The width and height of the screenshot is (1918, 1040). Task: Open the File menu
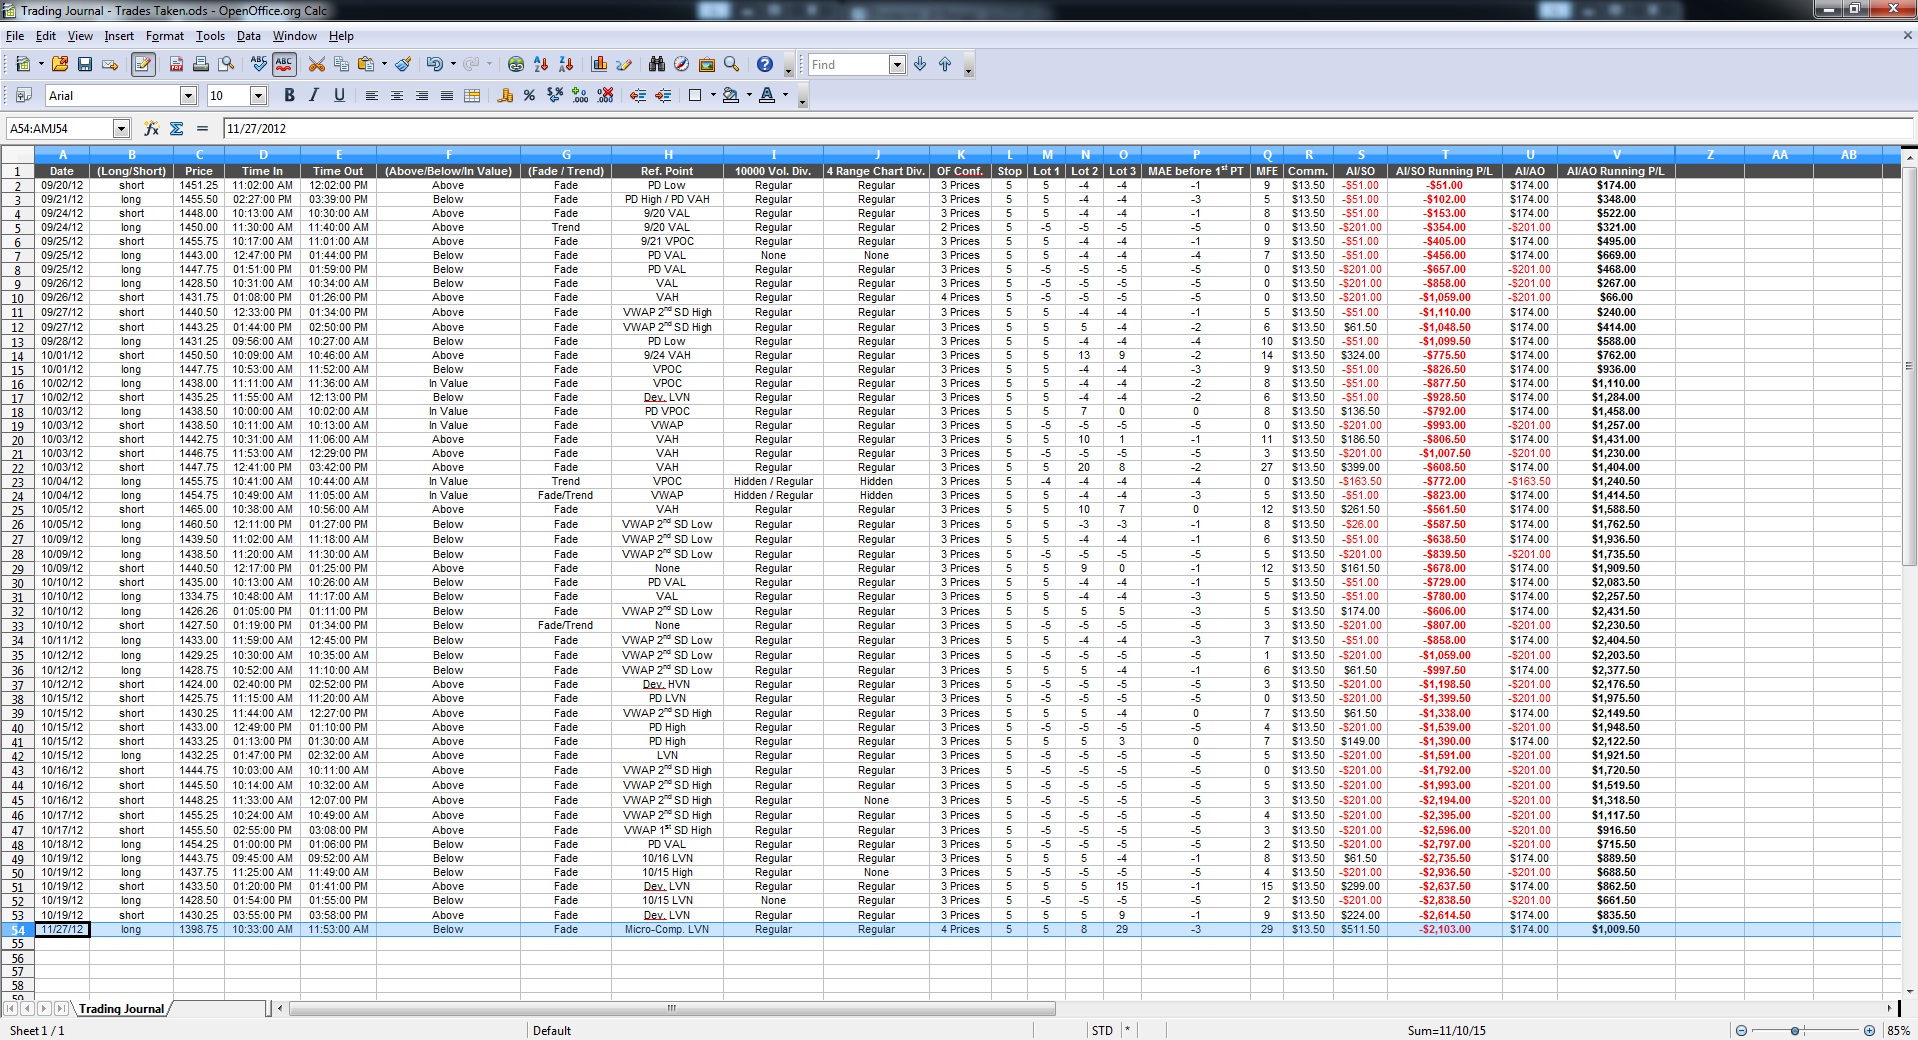click(x=15, y=36)
